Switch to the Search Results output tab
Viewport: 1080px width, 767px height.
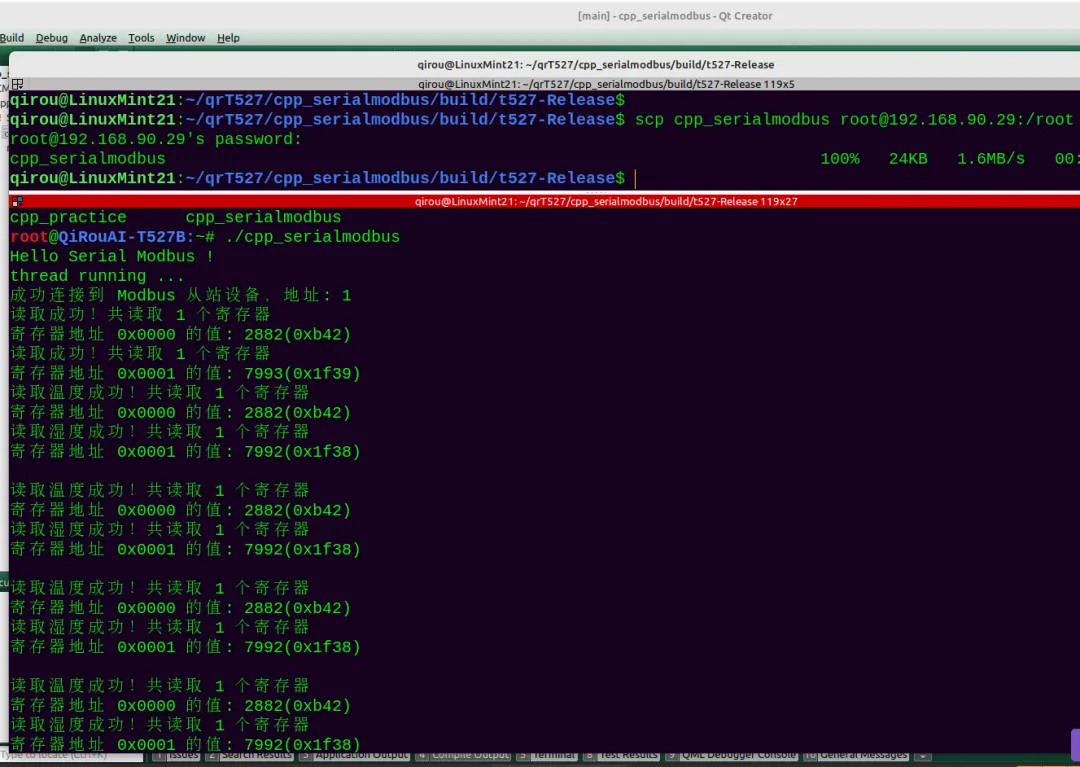click(250, 755)
